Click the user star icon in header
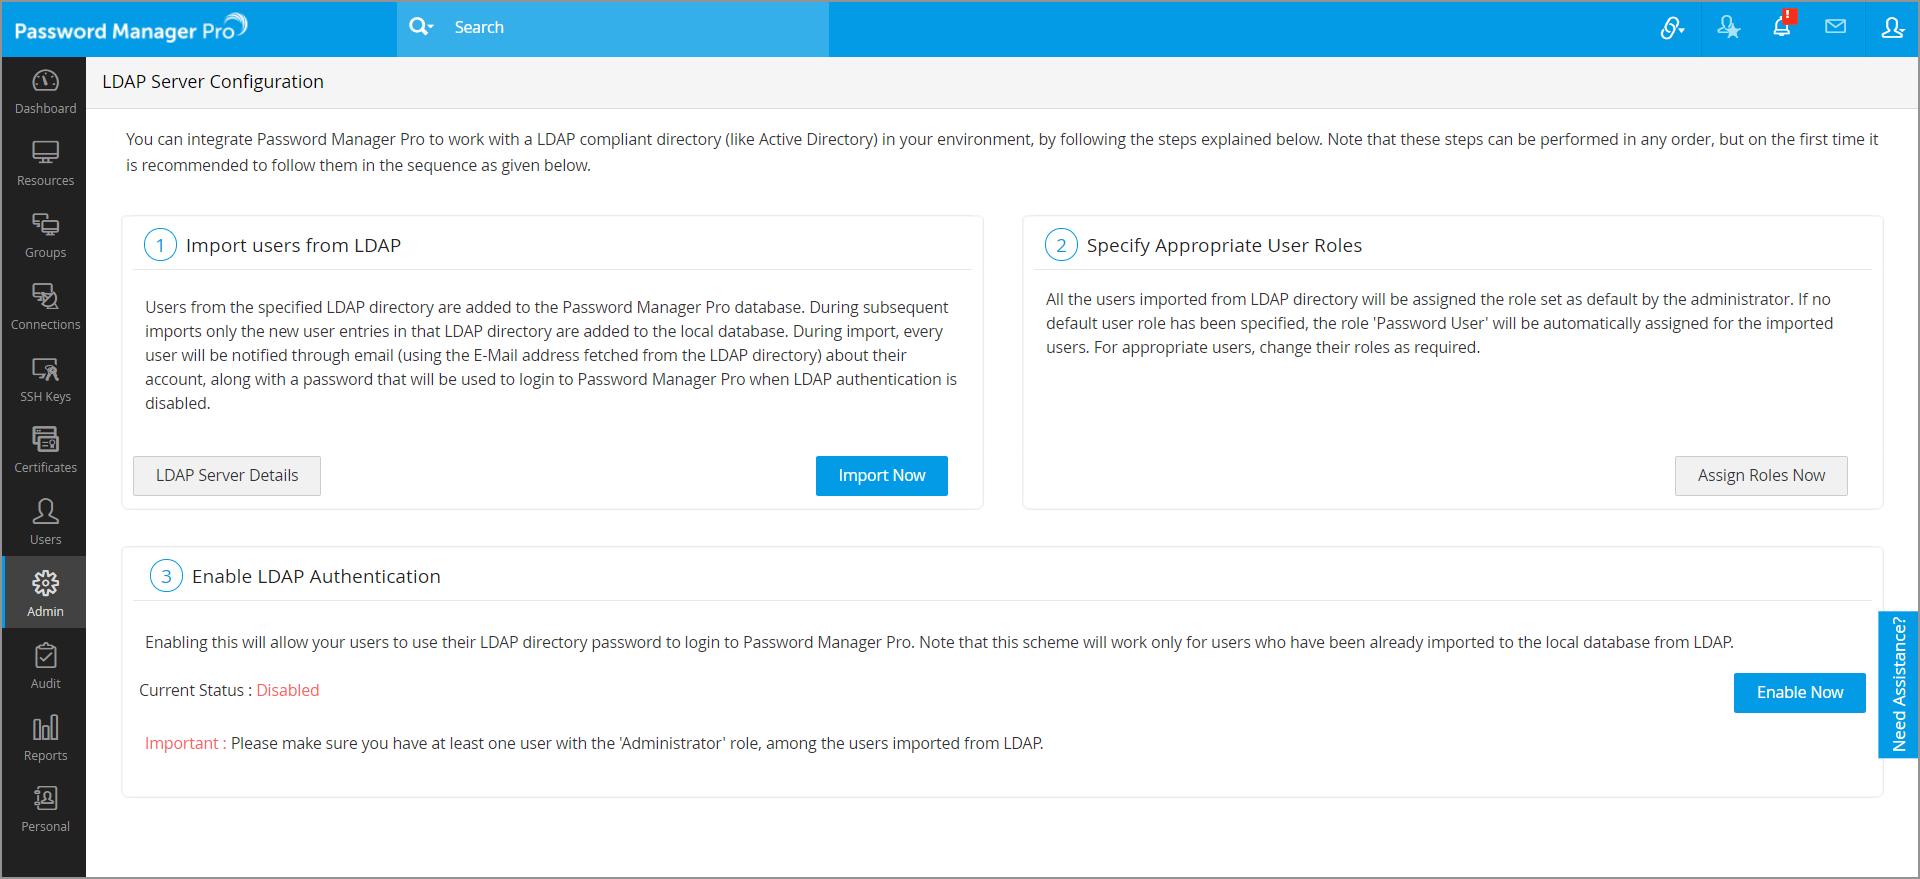Screen dimensions: 1920x879 [x=1728, y=28]
